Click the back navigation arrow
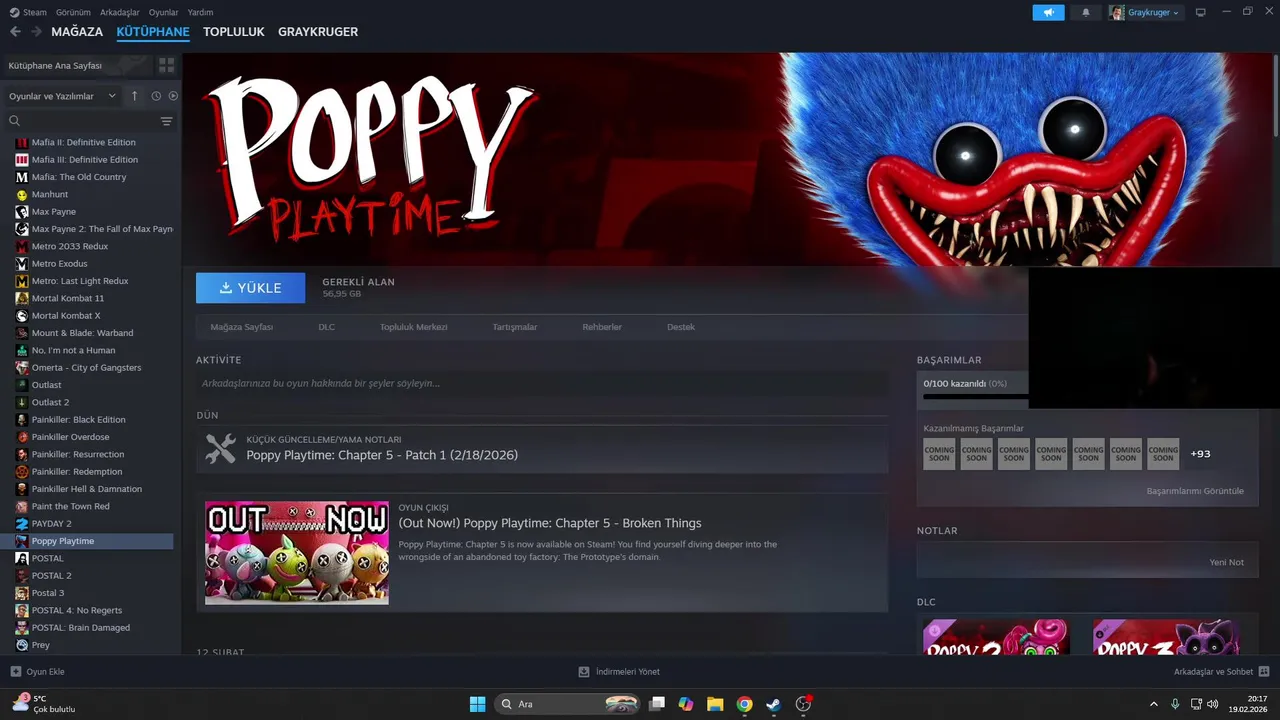The image size is (1280, 720). coord(15,32)
